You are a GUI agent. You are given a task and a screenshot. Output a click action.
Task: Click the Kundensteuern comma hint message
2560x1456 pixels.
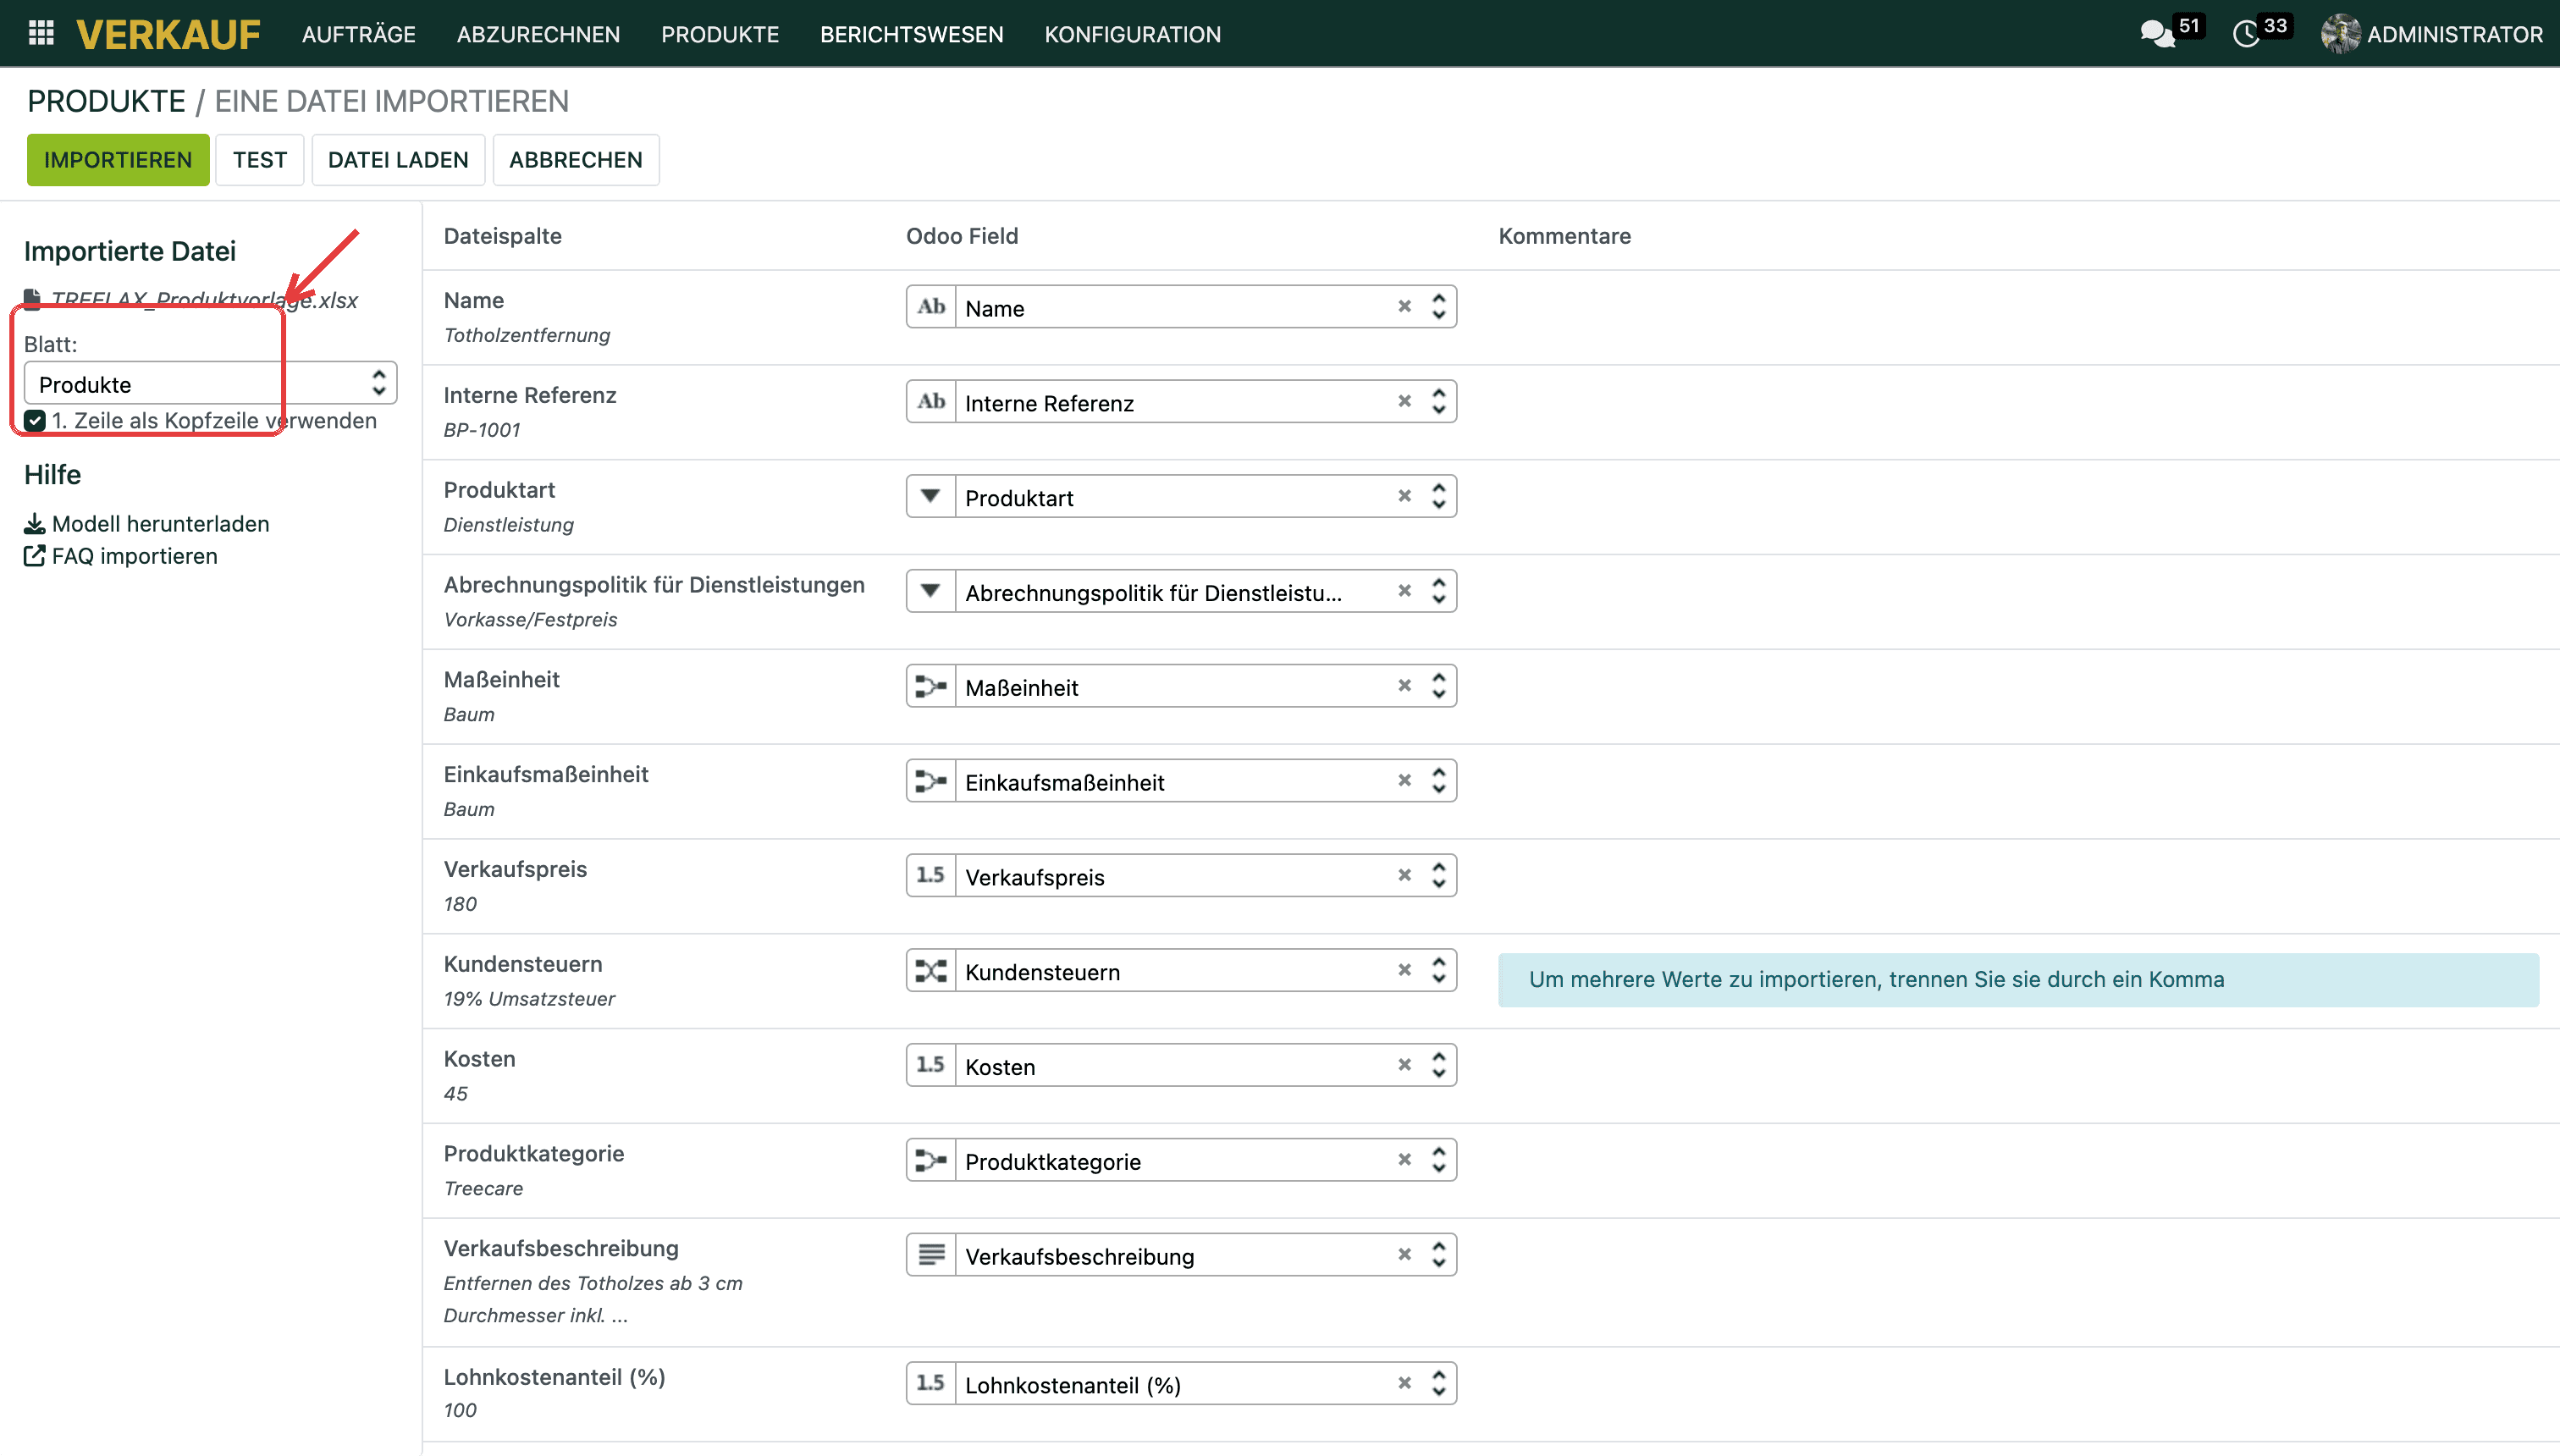[x=2018, y=980]
